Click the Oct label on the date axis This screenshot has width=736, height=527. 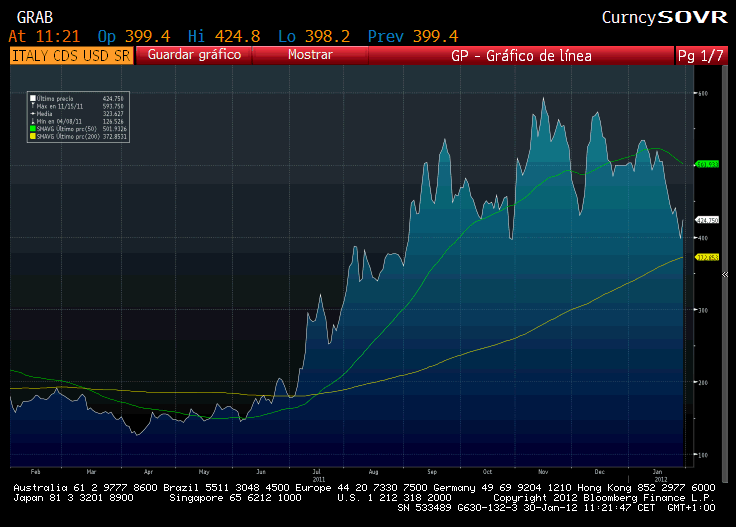tap(487, 472)
